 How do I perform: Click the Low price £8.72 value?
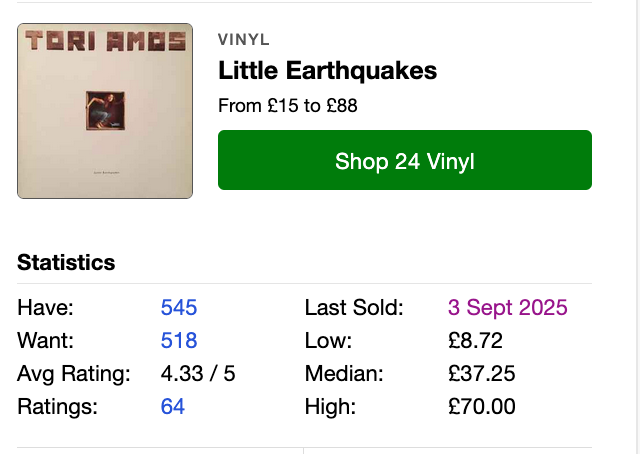475,340
